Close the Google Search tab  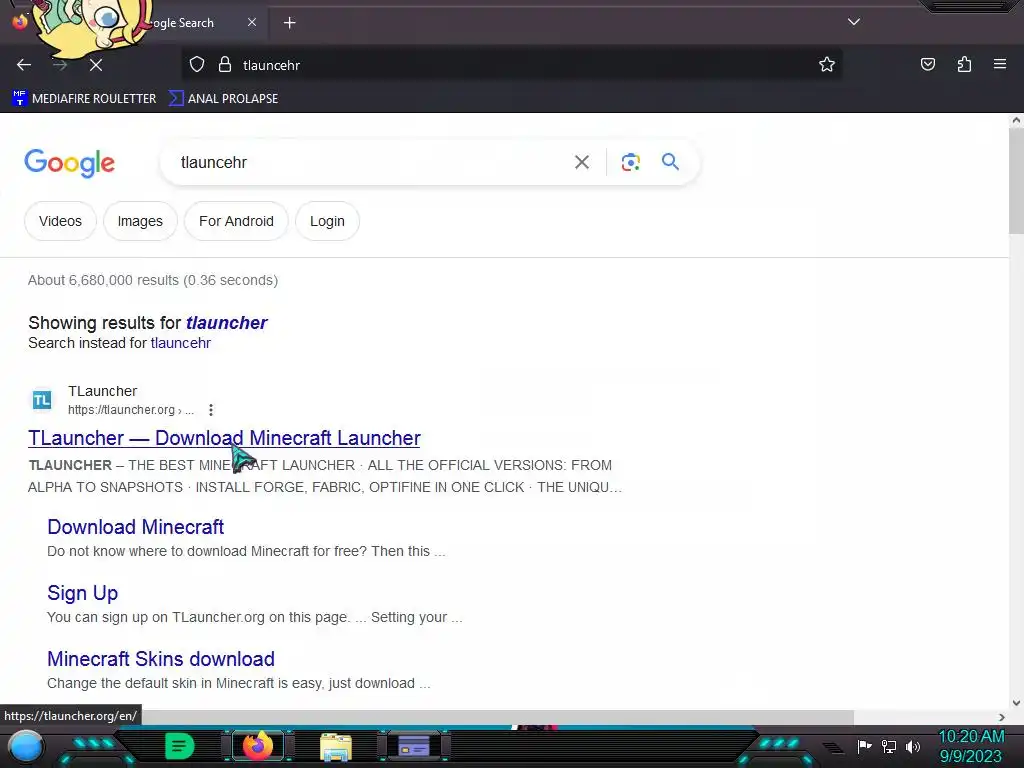pos(252,22)
